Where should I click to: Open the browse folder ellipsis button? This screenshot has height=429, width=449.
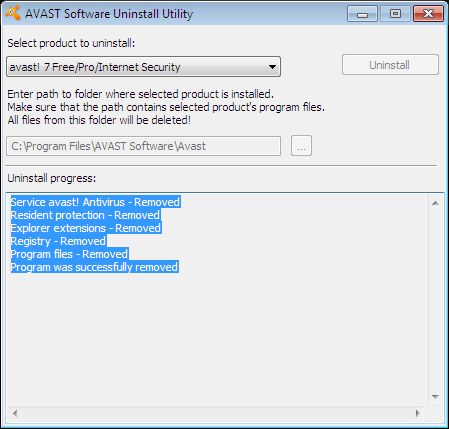coord(301,146)
